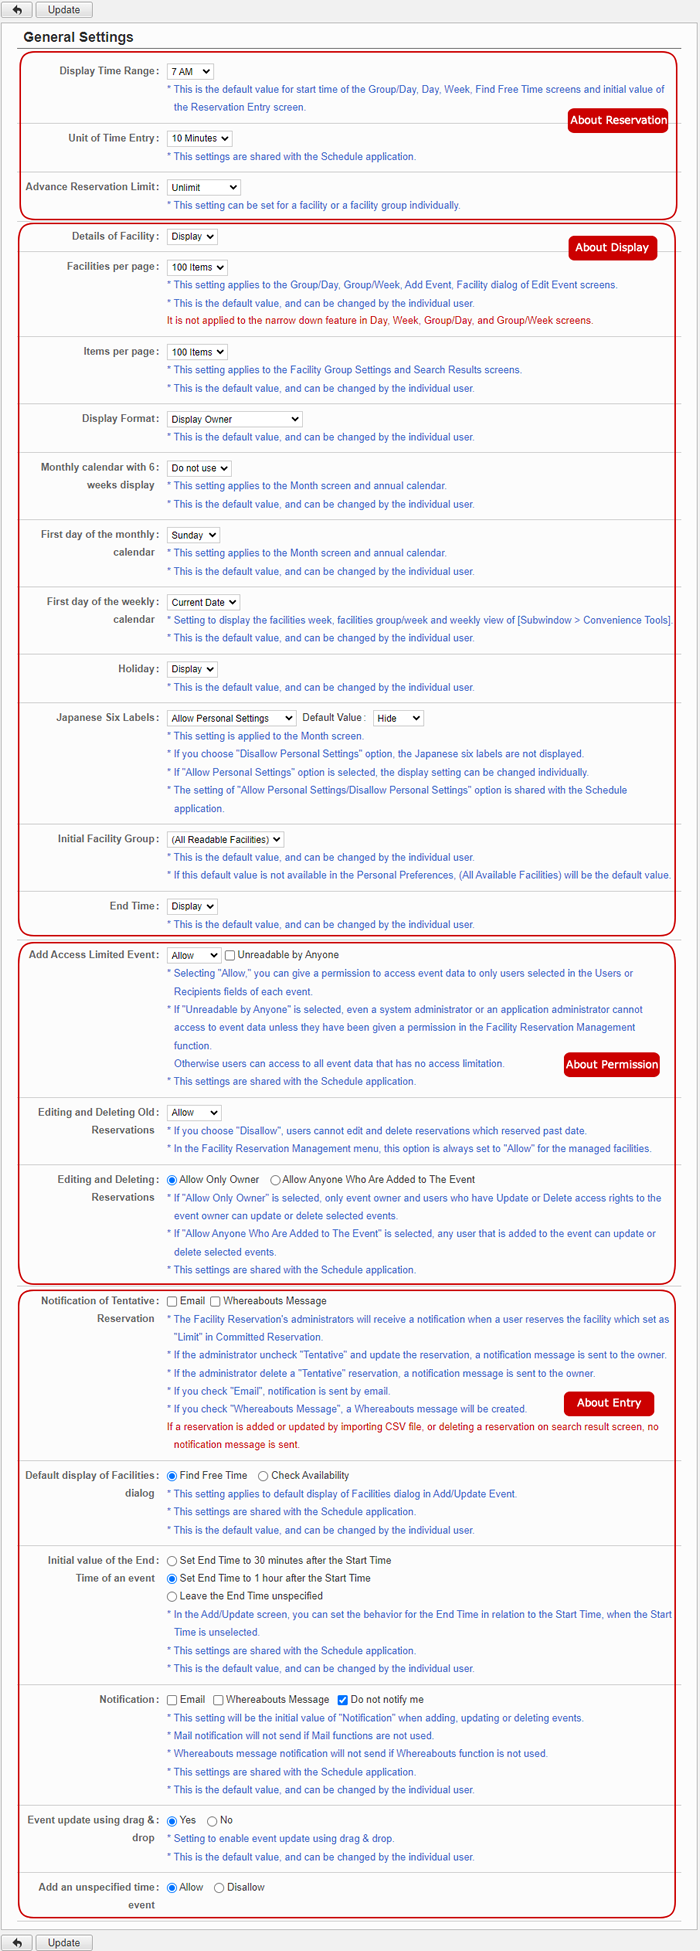Open the Allow Personal Settings dropdown
Image resolution: width=700 pixels, height=1951 pixels.
pyautogui.click(x=231, y=718)
